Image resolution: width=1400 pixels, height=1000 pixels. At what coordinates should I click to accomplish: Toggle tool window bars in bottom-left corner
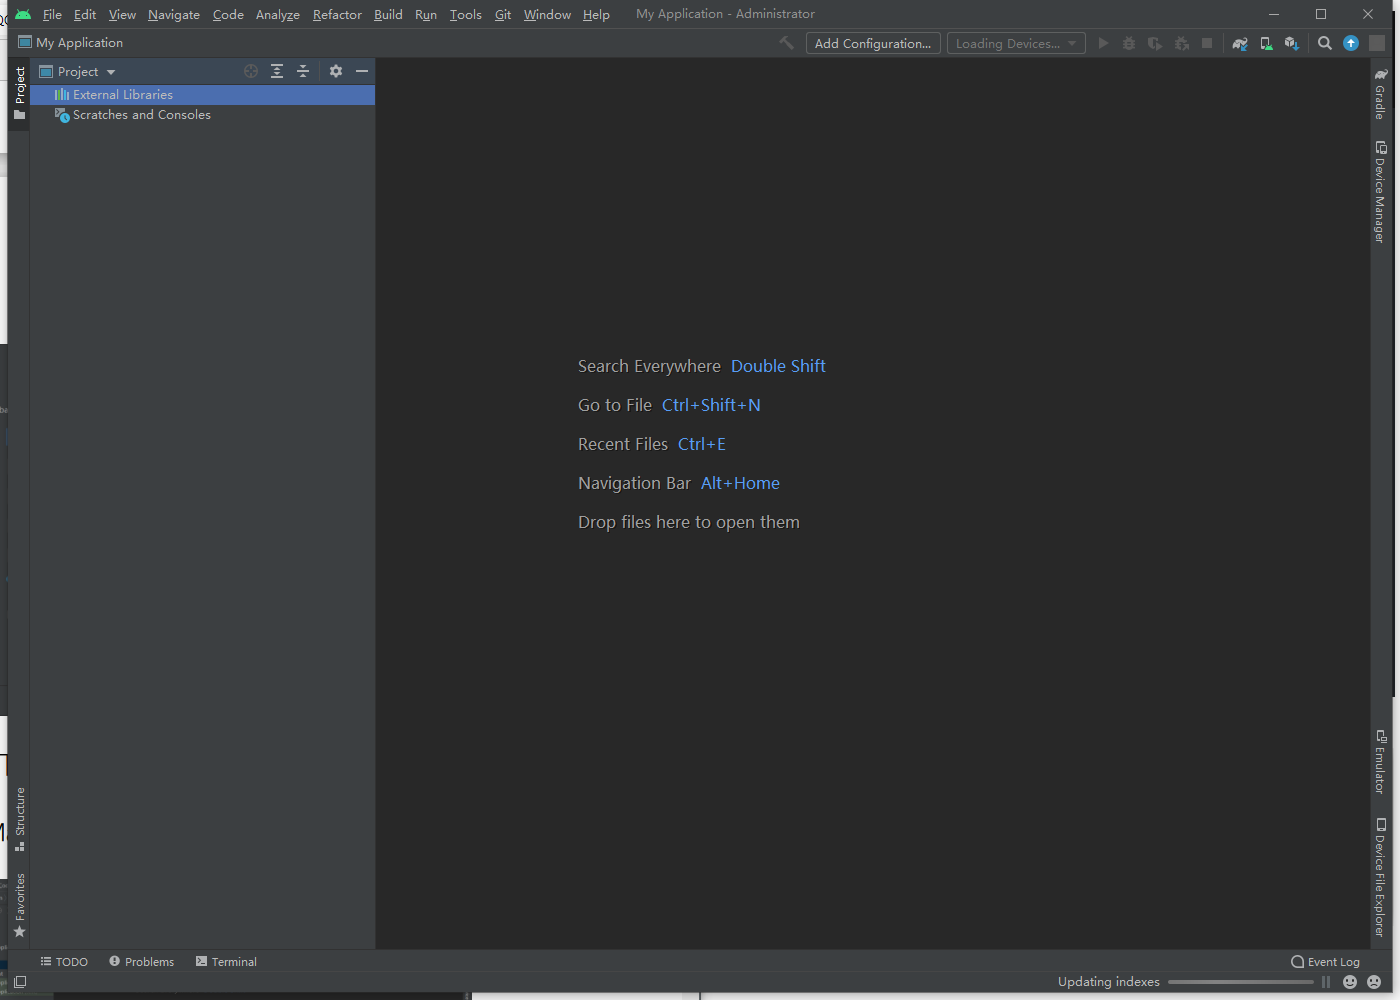pyautogui.click(x=20, y=982)
